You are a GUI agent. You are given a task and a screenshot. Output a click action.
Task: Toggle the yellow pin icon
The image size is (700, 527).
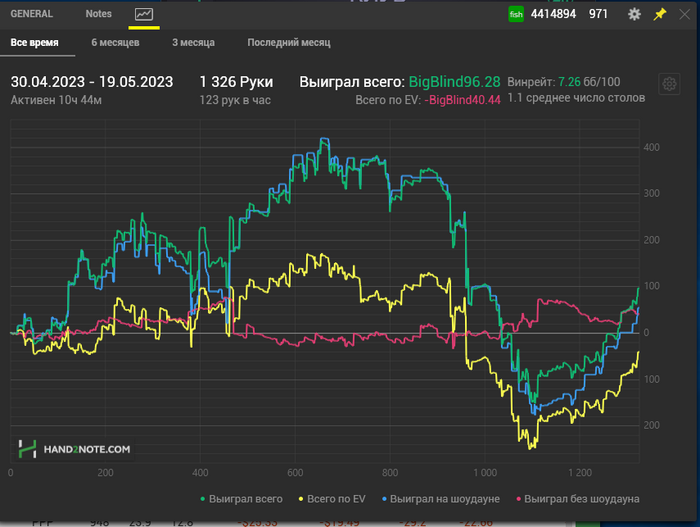(660, 14)
